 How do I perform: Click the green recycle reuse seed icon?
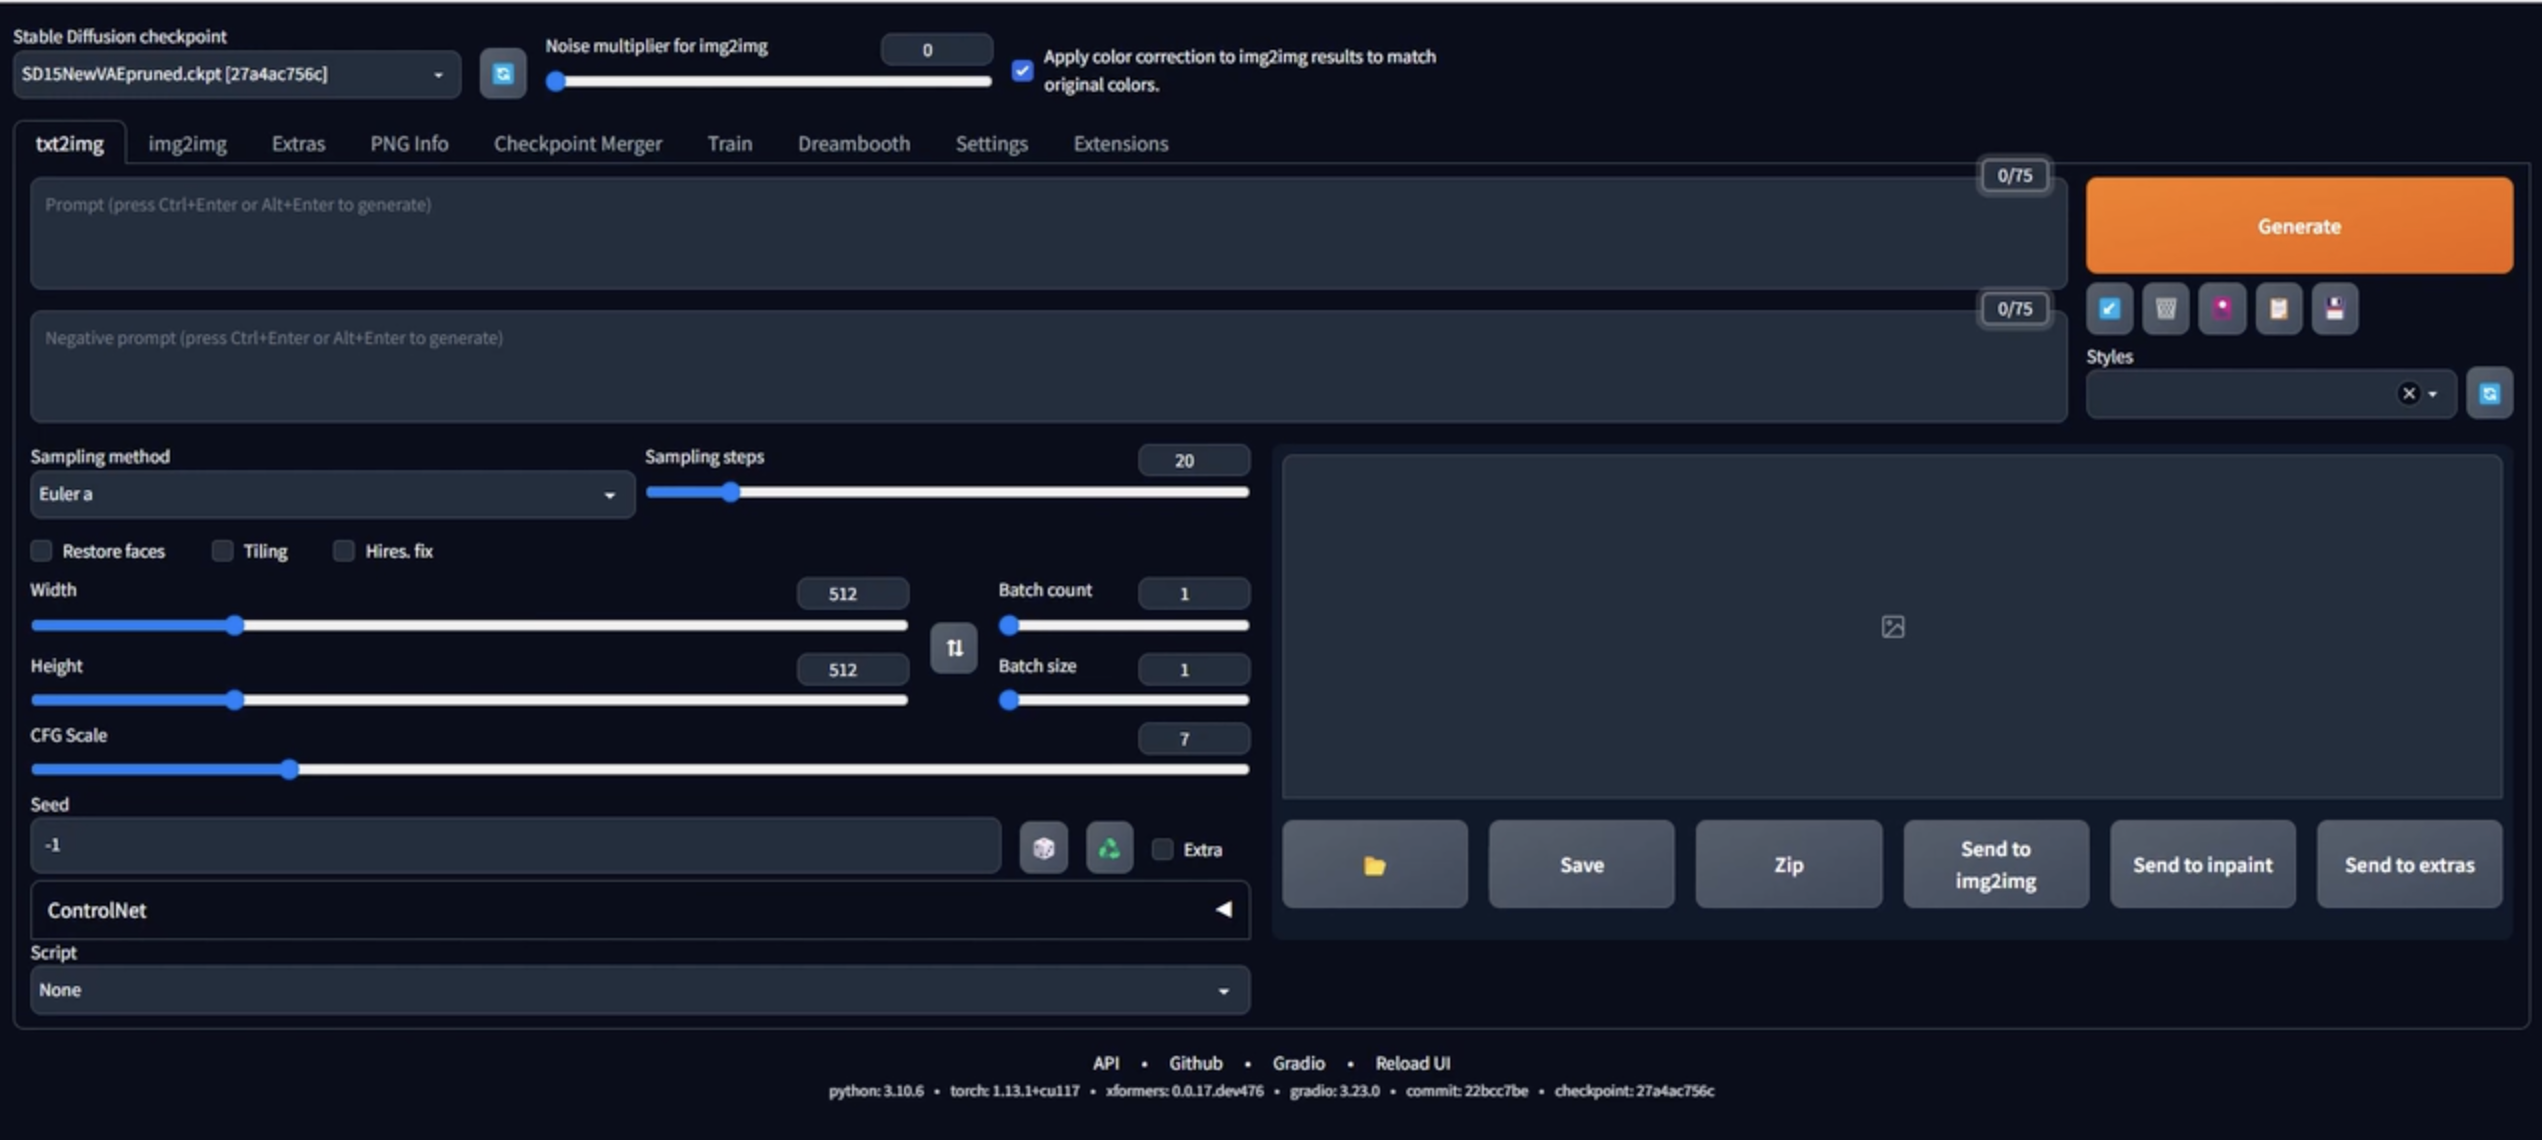1109,848
